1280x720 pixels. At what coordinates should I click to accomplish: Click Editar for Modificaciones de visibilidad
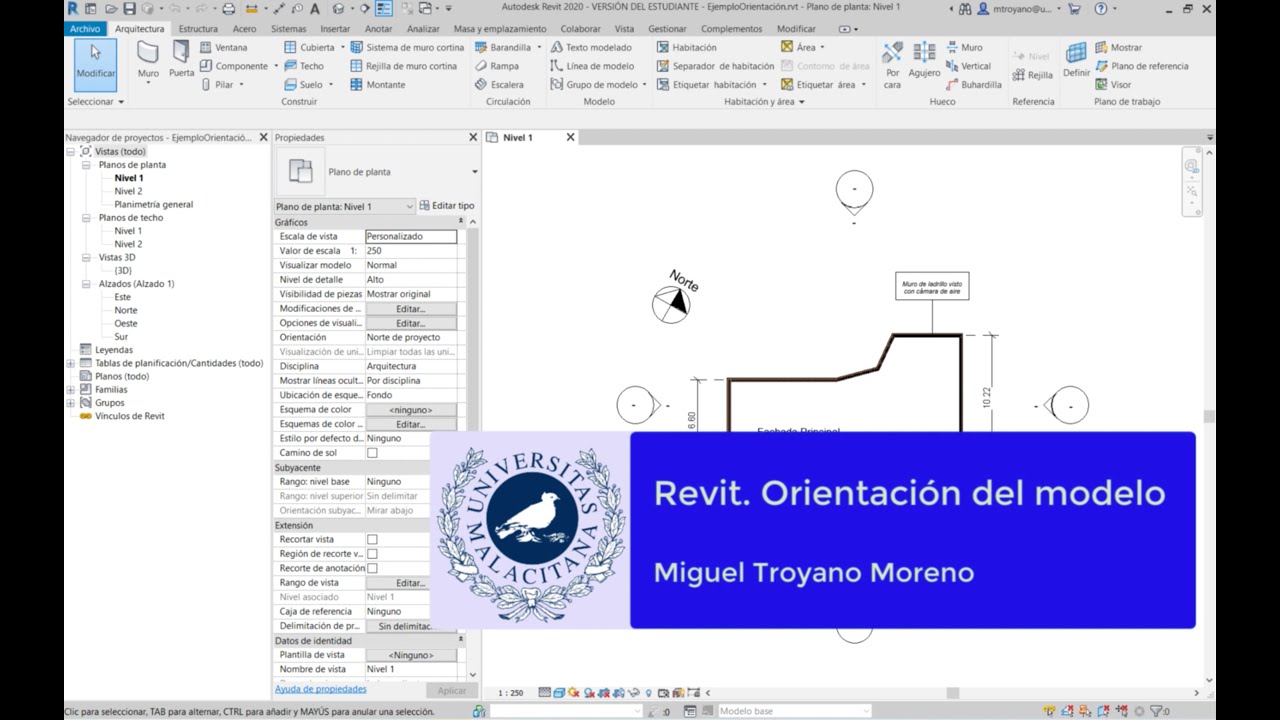411,309
